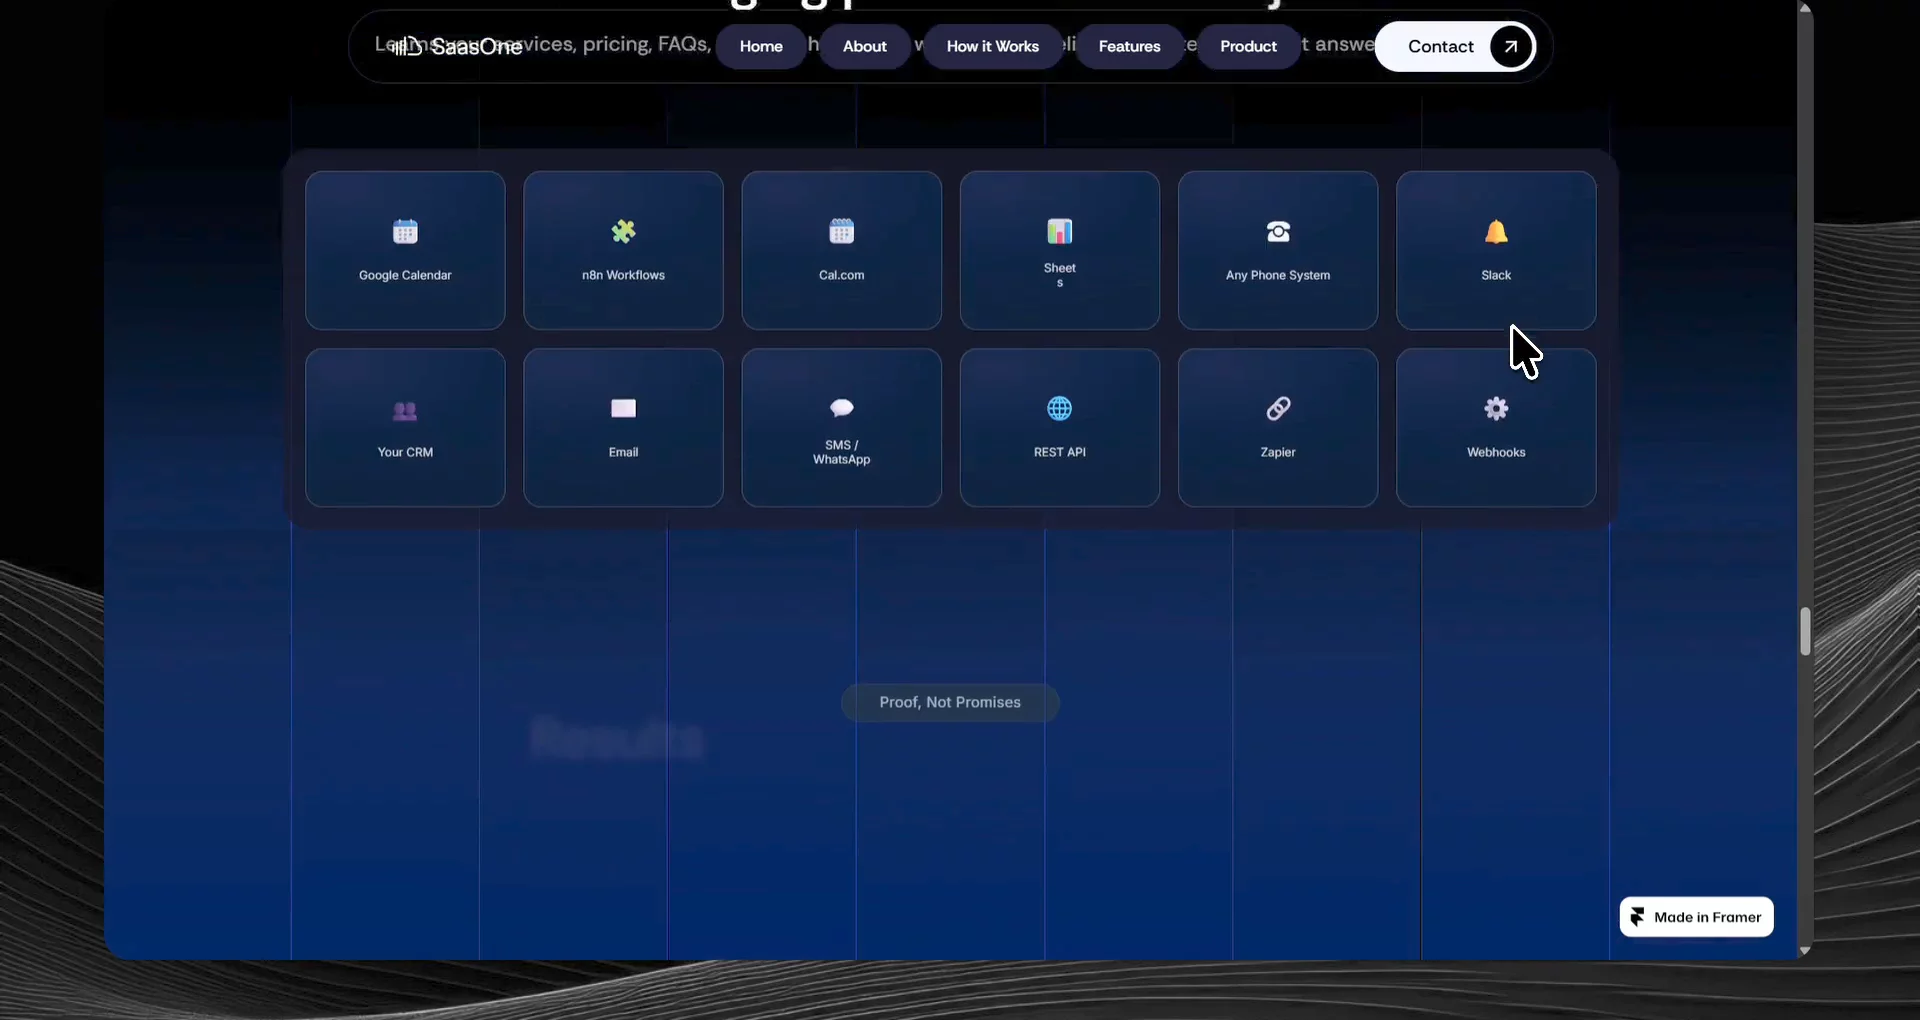Click the Contact button
1920x1020 pixels.
point(1456,46)
